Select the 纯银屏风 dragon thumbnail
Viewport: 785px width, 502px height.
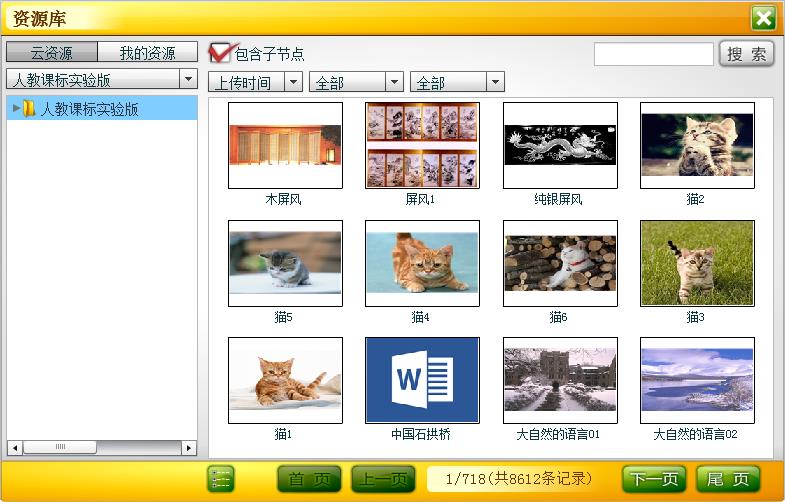(x=560, y=145)
